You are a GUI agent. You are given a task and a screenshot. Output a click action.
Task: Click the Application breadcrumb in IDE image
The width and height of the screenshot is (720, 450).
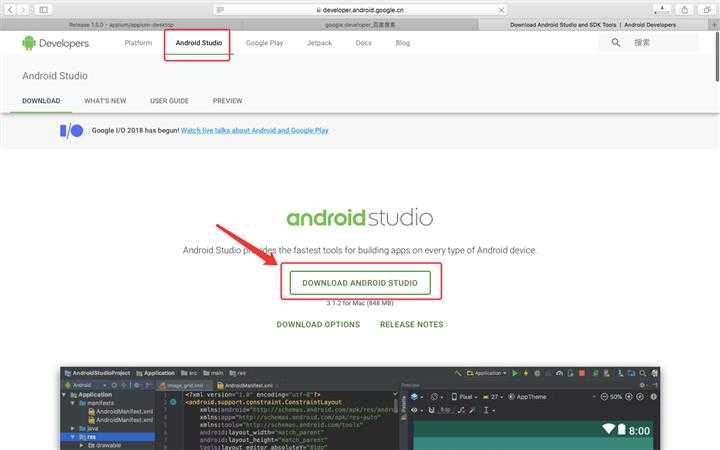click(x=156, y=373)
